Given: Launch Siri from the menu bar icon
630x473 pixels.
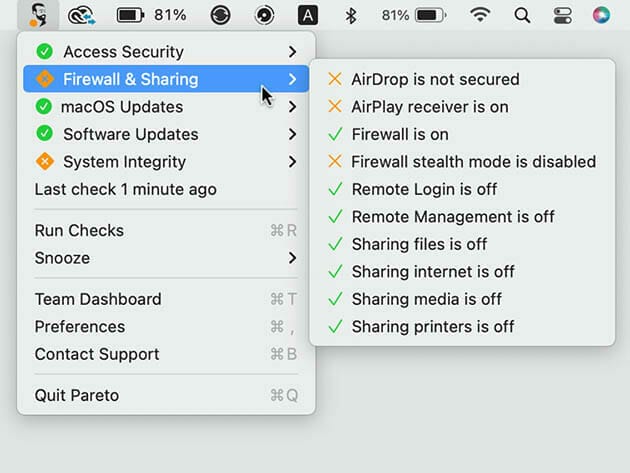Looking at the screenshot, I should pos(601,15).
